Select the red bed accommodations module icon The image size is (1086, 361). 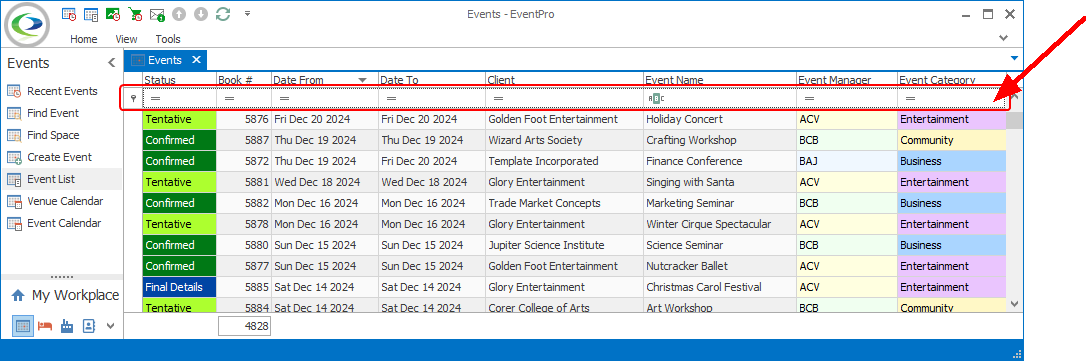coord(45,326)
